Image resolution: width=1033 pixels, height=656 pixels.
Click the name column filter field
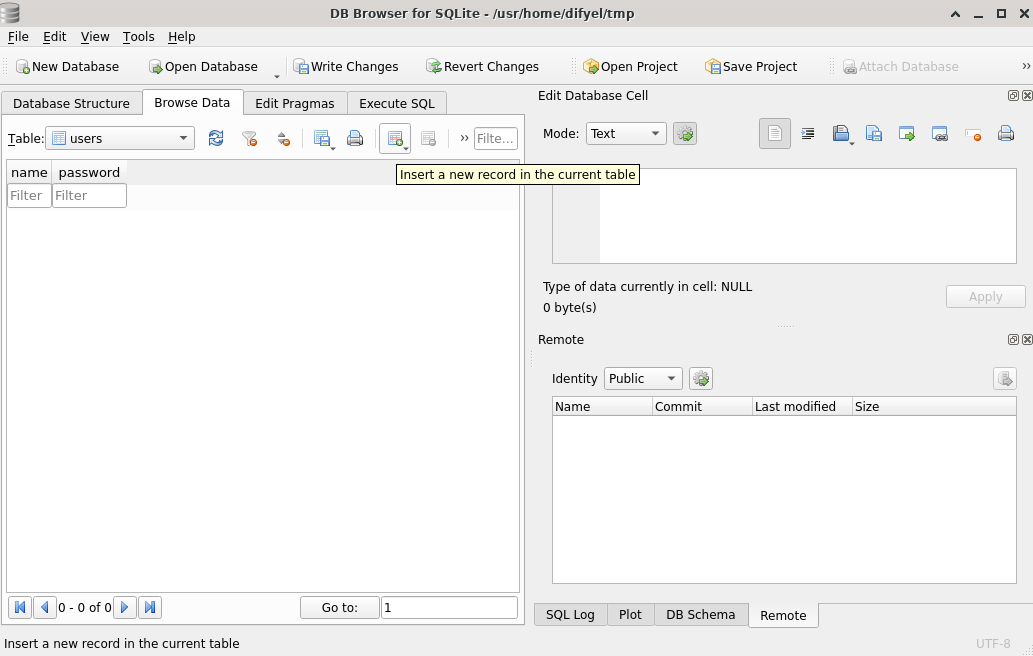coord(30,196)
